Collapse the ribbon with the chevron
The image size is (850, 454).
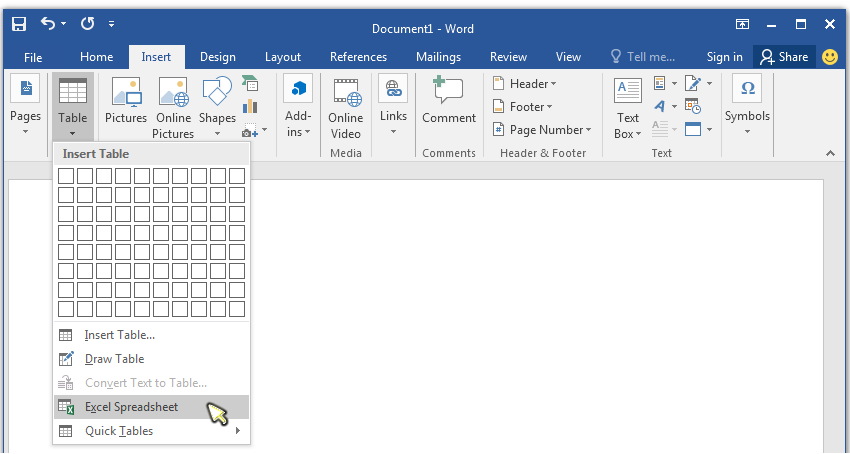[x=830, y=154]
